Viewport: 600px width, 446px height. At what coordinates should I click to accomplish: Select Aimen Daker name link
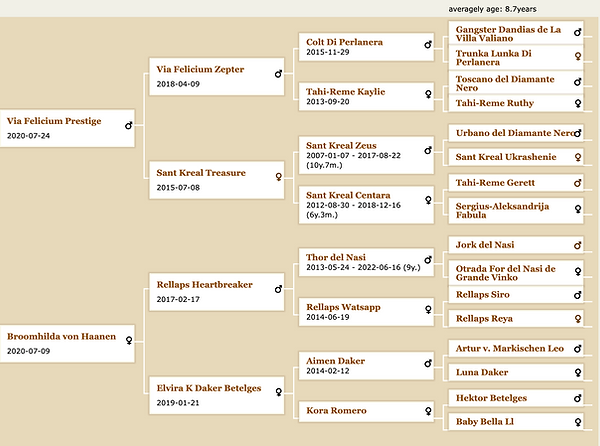coord(336,360)
